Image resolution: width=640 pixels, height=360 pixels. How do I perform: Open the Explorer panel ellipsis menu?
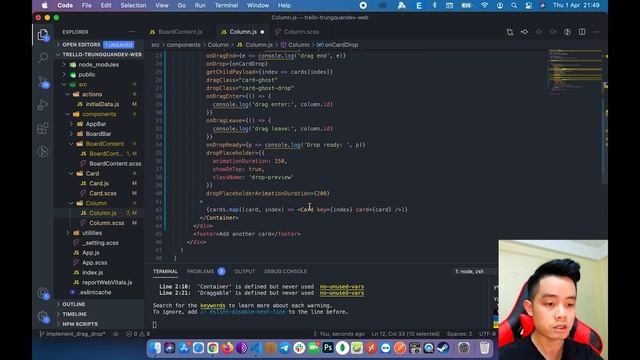tap(132, 32)
